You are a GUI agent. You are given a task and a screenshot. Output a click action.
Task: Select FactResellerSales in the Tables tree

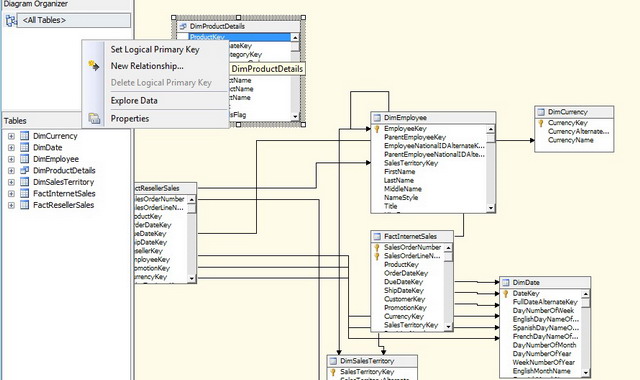[x=63, y=204]
